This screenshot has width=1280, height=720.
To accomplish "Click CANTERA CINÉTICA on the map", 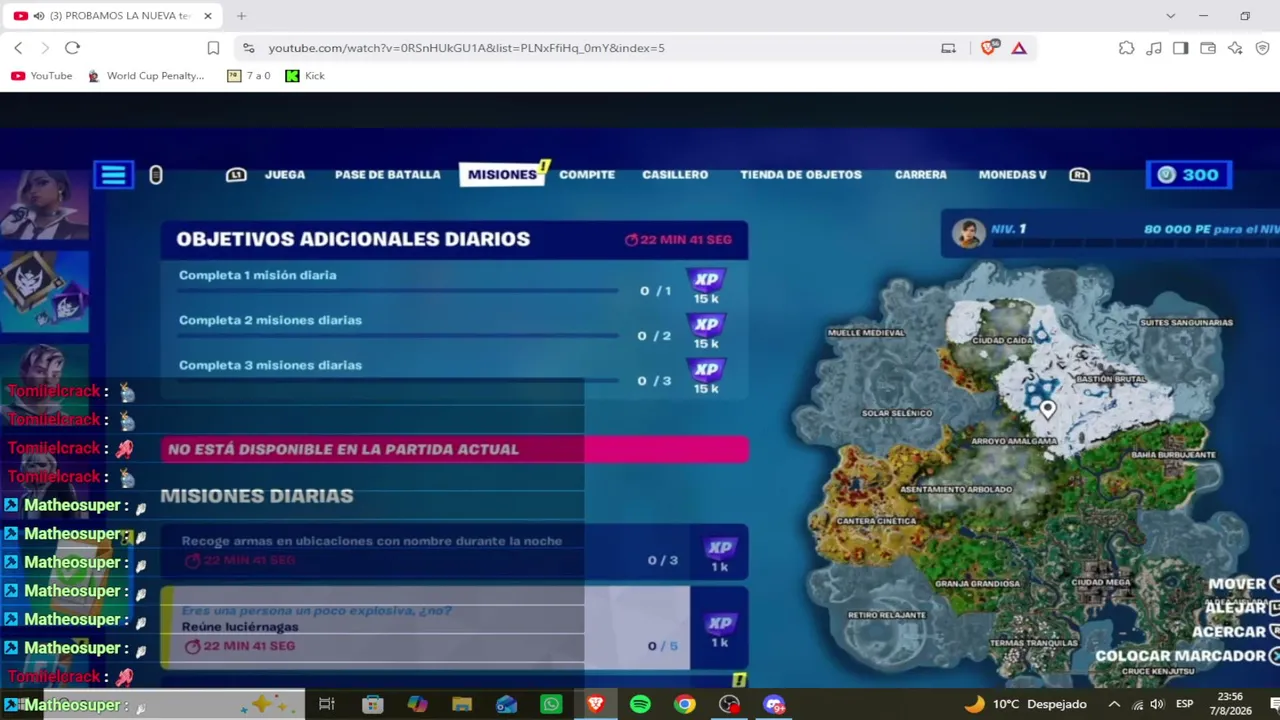I will [x=876, y=521].
